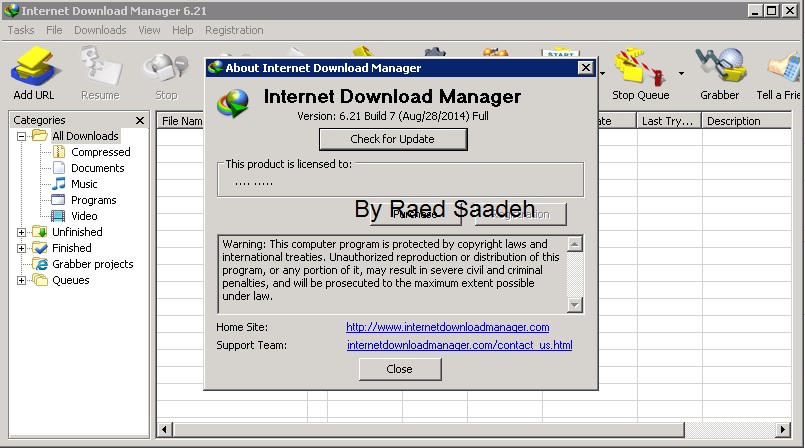Select the Music category icon
The height and width of the screenshot is (448, 805).
pyautogui.click(x=59, y=184)
